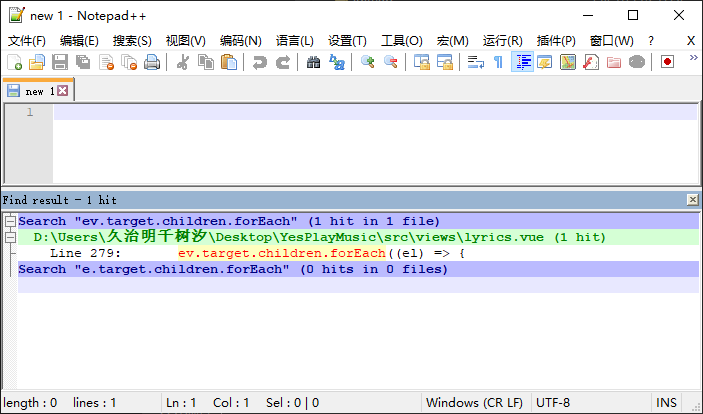Open the Function List icon
This screenshot has height=414, width=703.
591,62
